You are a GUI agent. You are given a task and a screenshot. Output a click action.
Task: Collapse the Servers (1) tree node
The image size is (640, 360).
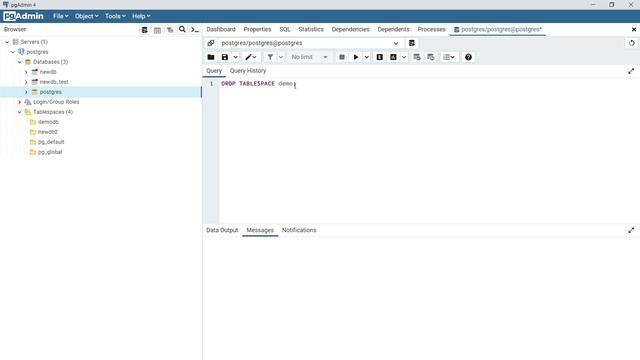coord(7,42)
